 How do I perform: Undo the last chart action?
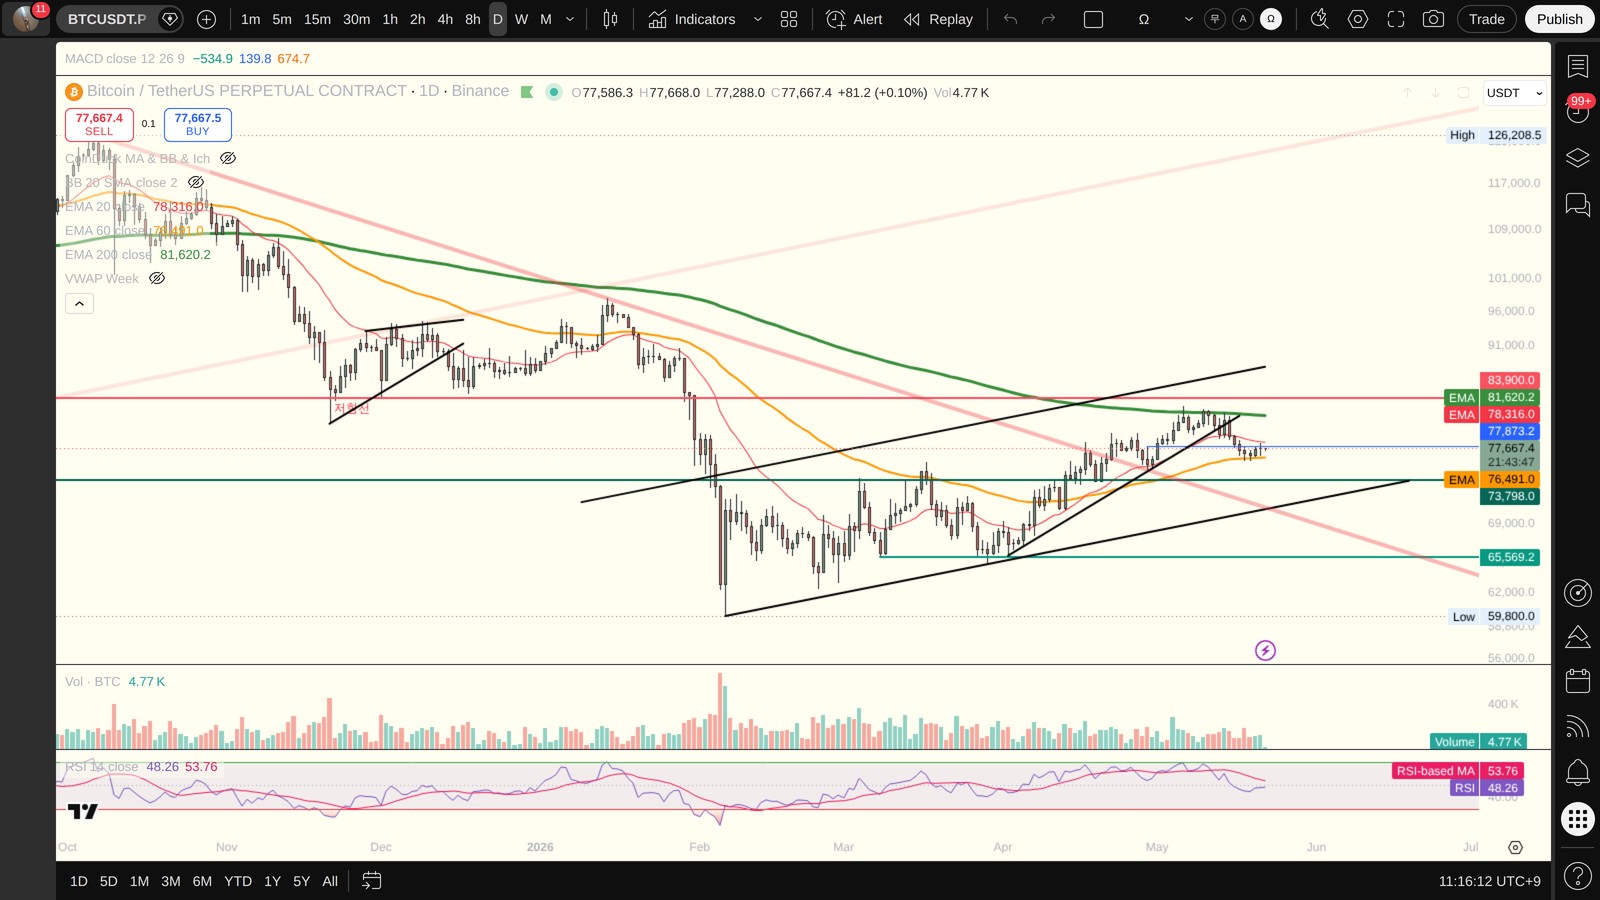[1010, 19]
